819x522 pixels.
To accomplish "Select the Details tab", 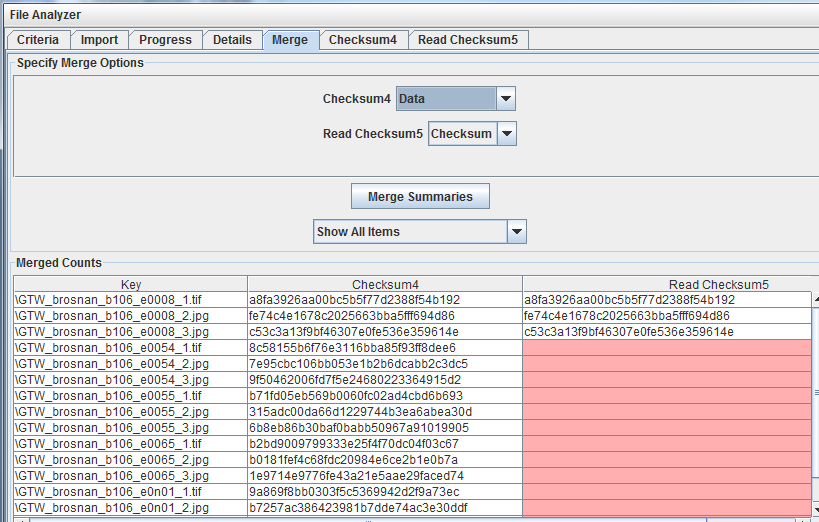I will point(232,40).
